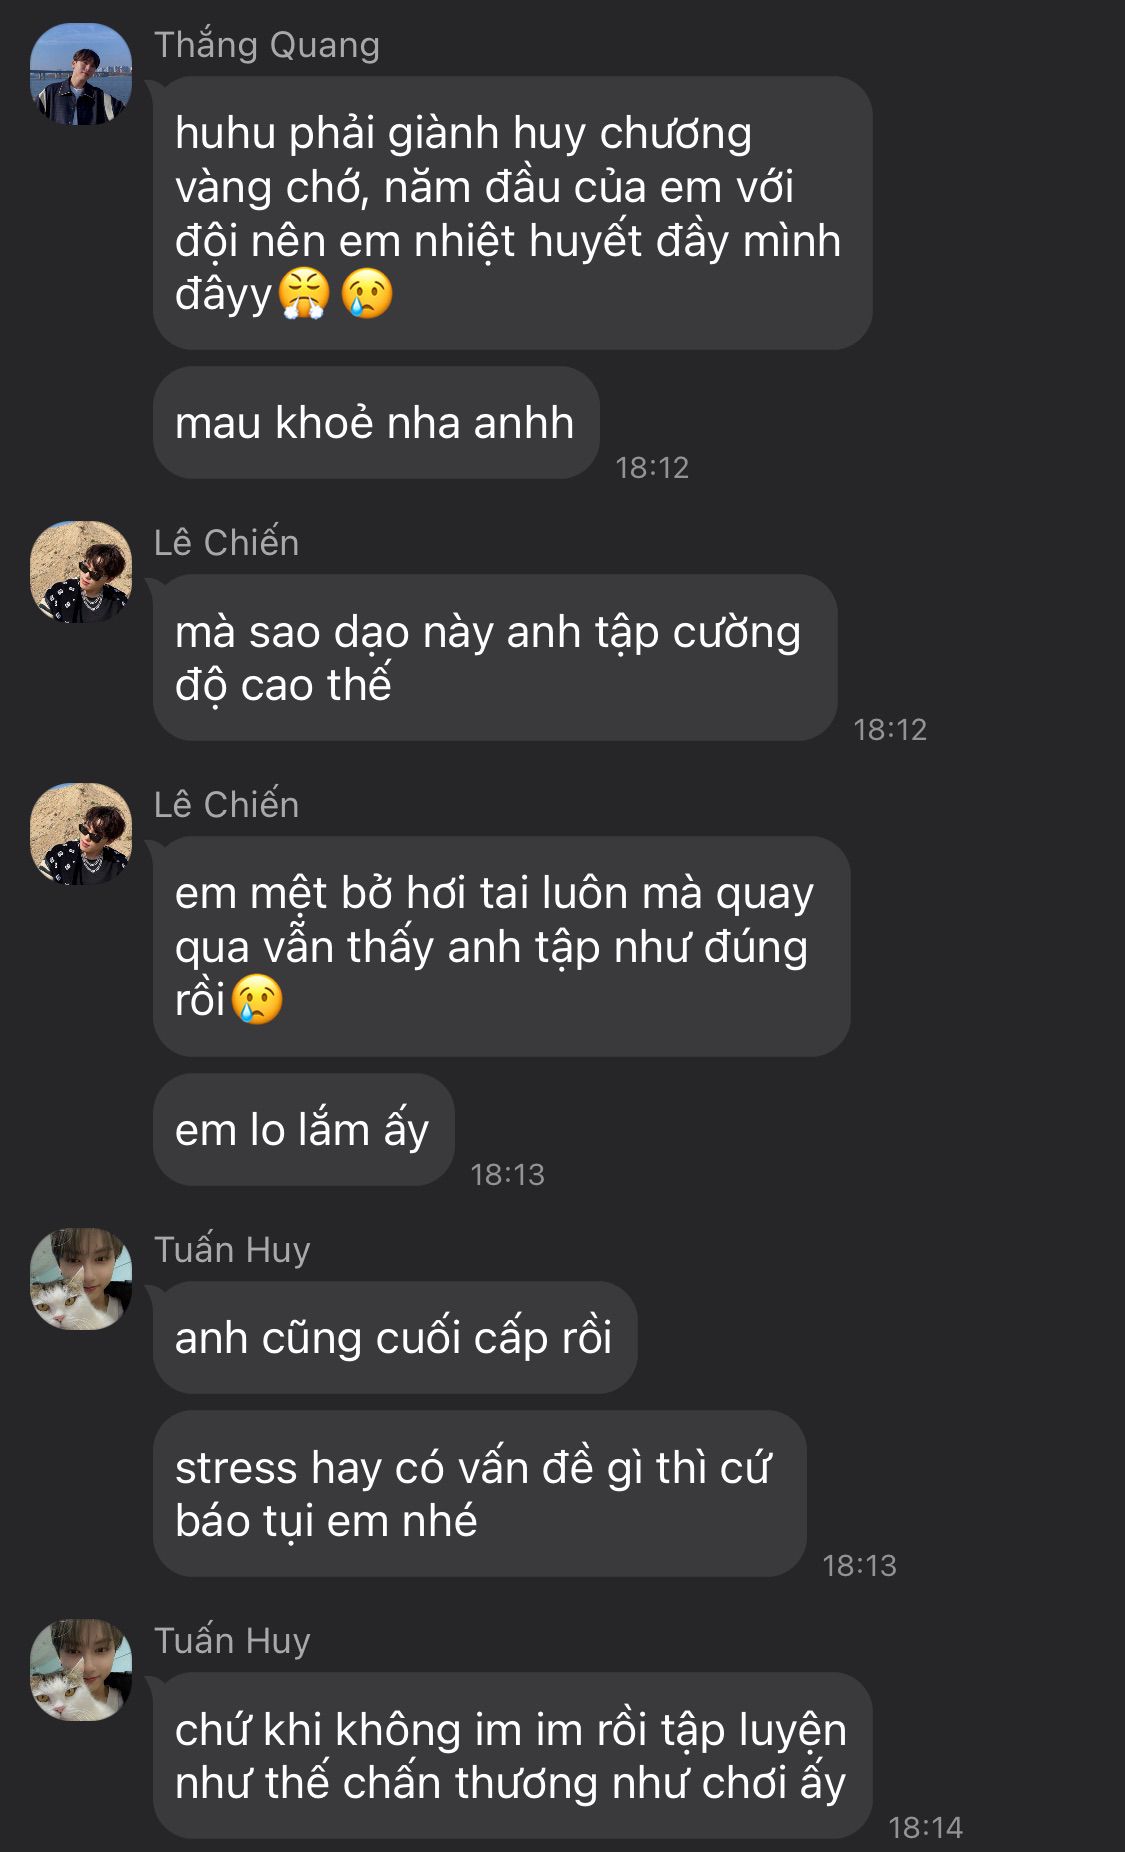Select the 'stress hay có vấn đề' message
The height and width of the screenshot is (1852, 1125).
click(x=480, y=1493)
